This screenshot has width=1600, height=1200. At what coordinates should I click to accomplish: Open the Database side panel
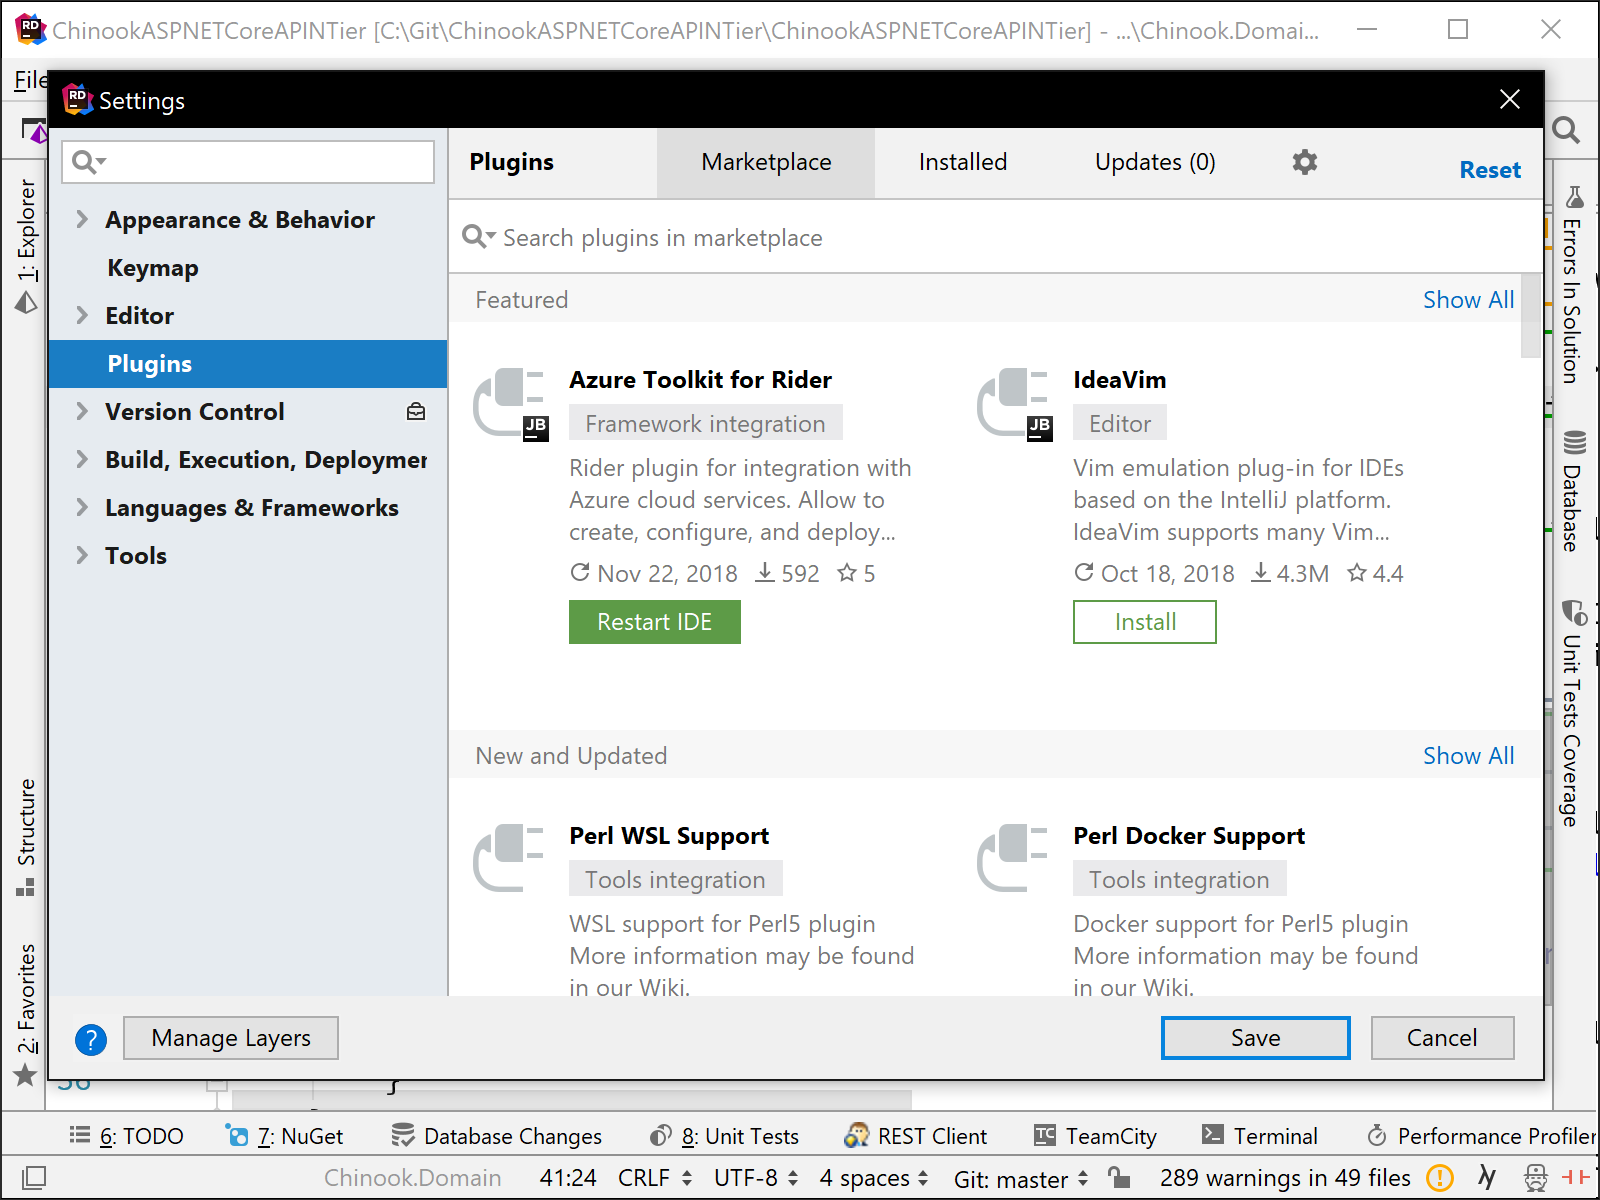[1573, 490]
